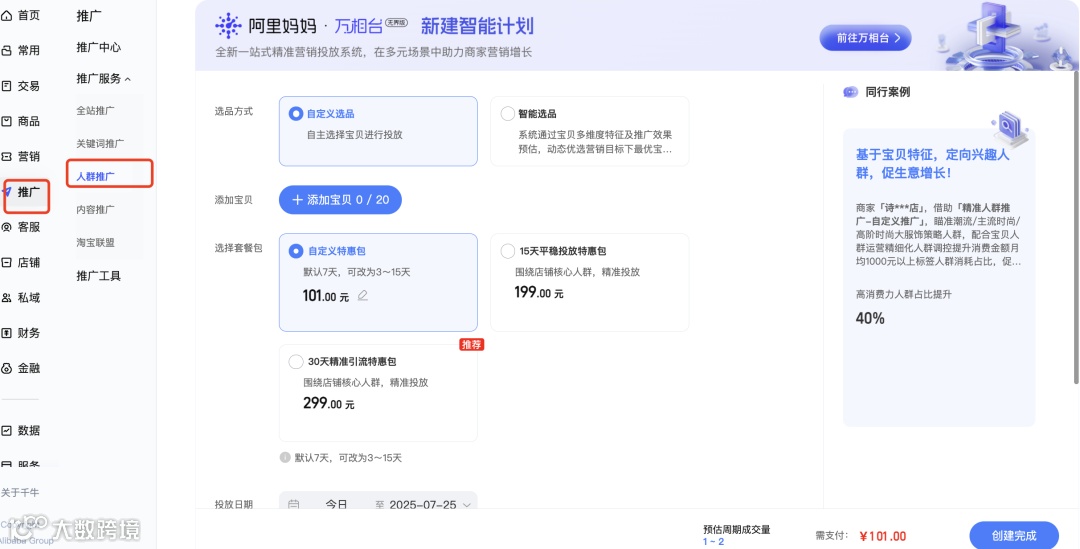The height and width of the screenshot is (549, 1080).
Task: Click the 营销 sidebar icon
Action: click(x=7, y=156)
